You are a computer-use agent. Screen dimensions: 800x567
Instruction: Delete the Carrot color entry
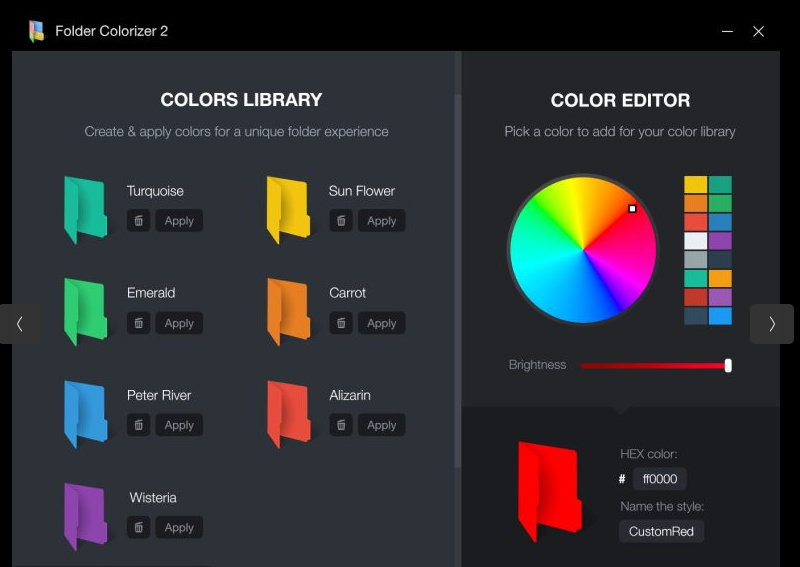click(x=341, y=323)
